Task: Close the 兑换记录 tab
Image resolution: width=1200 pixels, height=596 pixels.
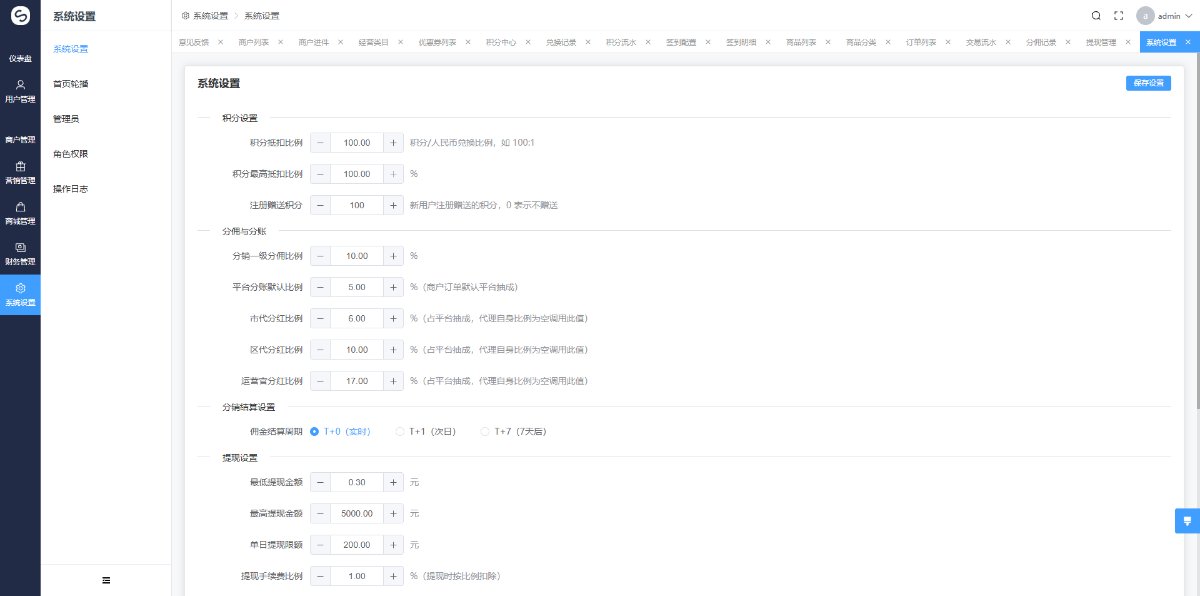Action: 588,43
